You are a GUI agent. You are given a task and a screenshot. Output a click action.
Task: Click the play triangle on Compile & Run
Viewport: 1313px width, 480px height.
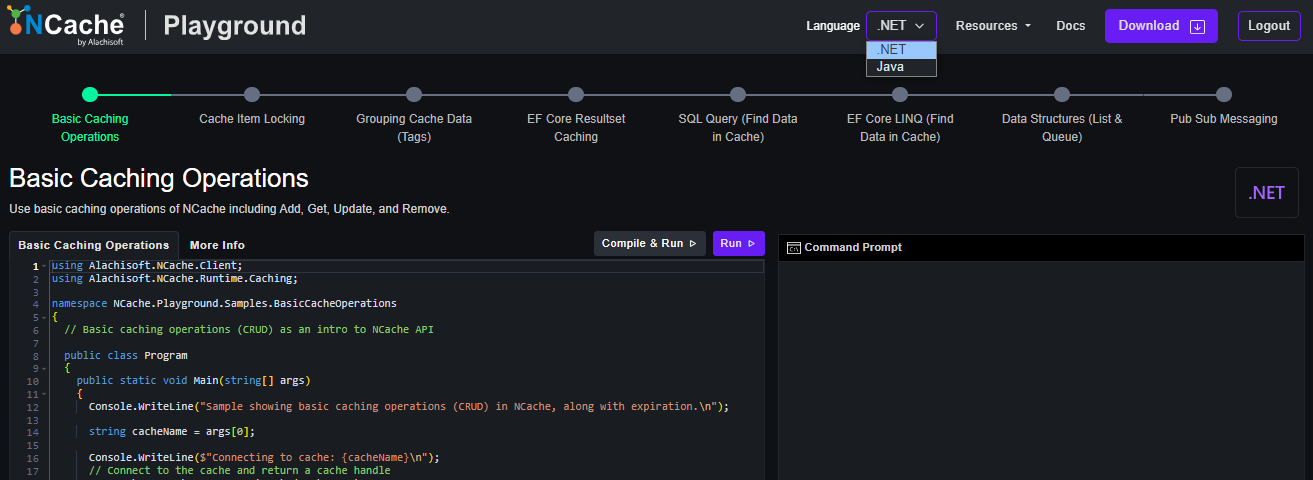click(x=692, y=244)
